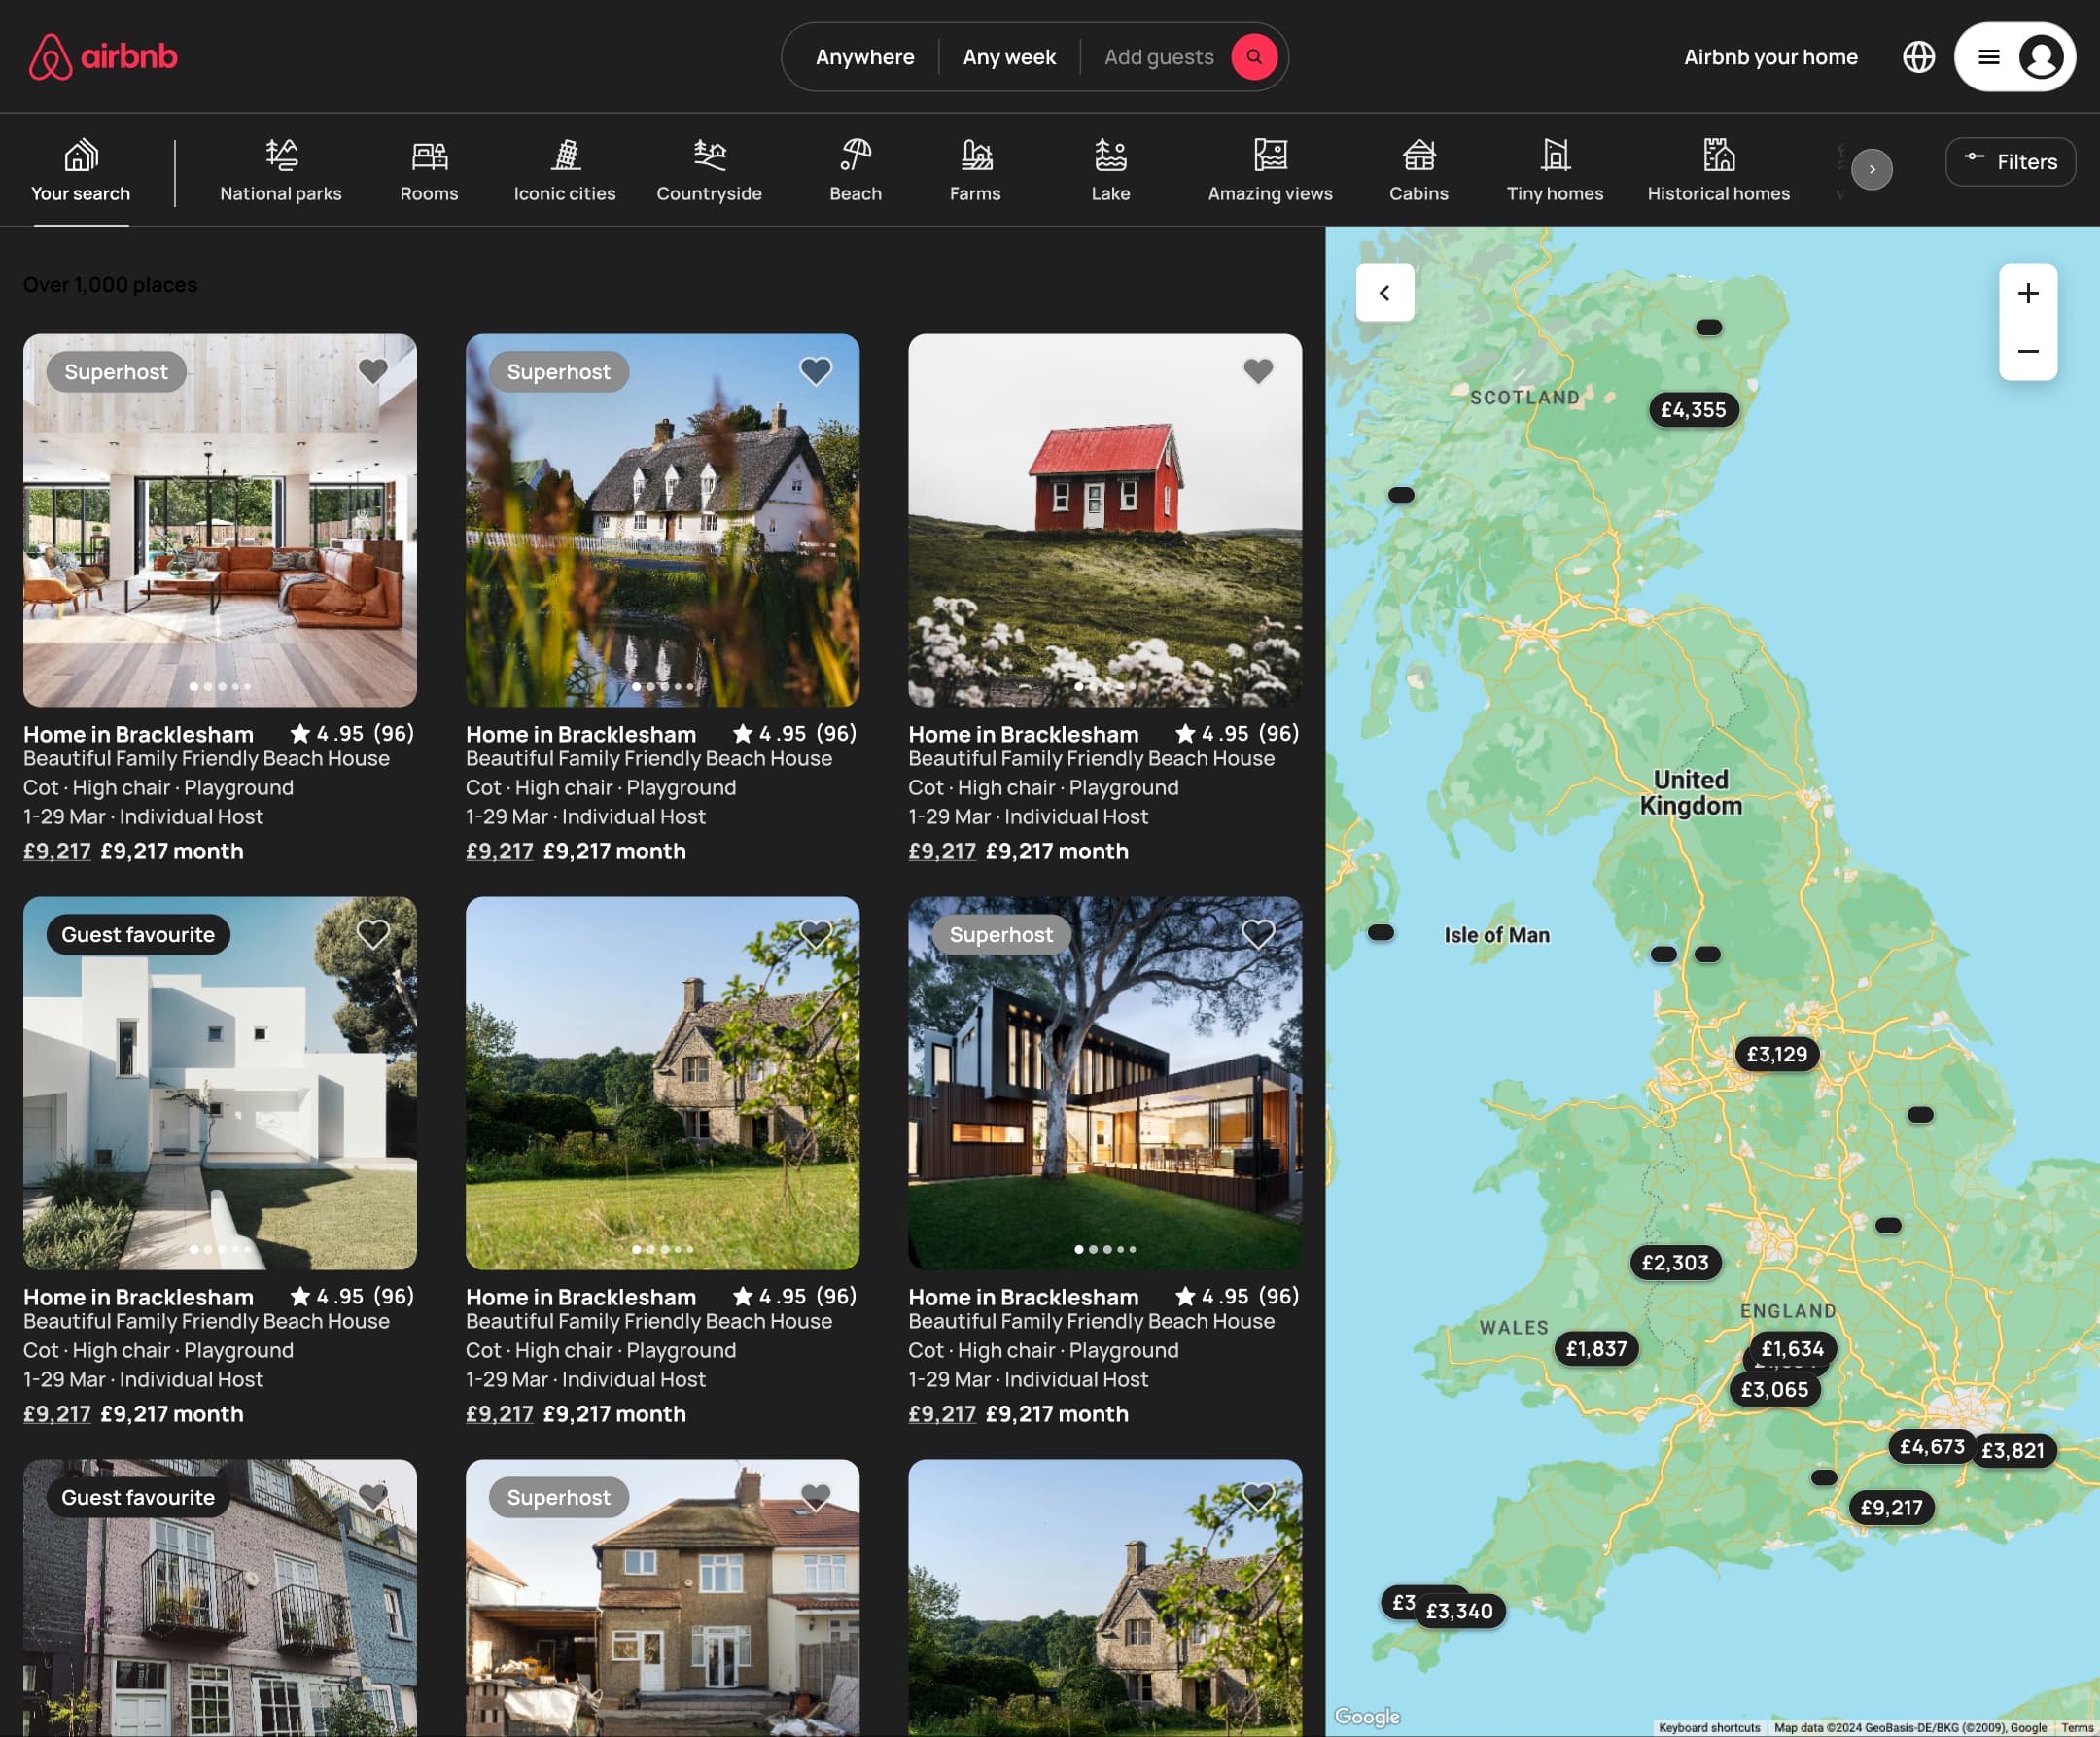
Task: Show more categories with right arrow
Action: pyautogui.click(x=1871, y=169)
